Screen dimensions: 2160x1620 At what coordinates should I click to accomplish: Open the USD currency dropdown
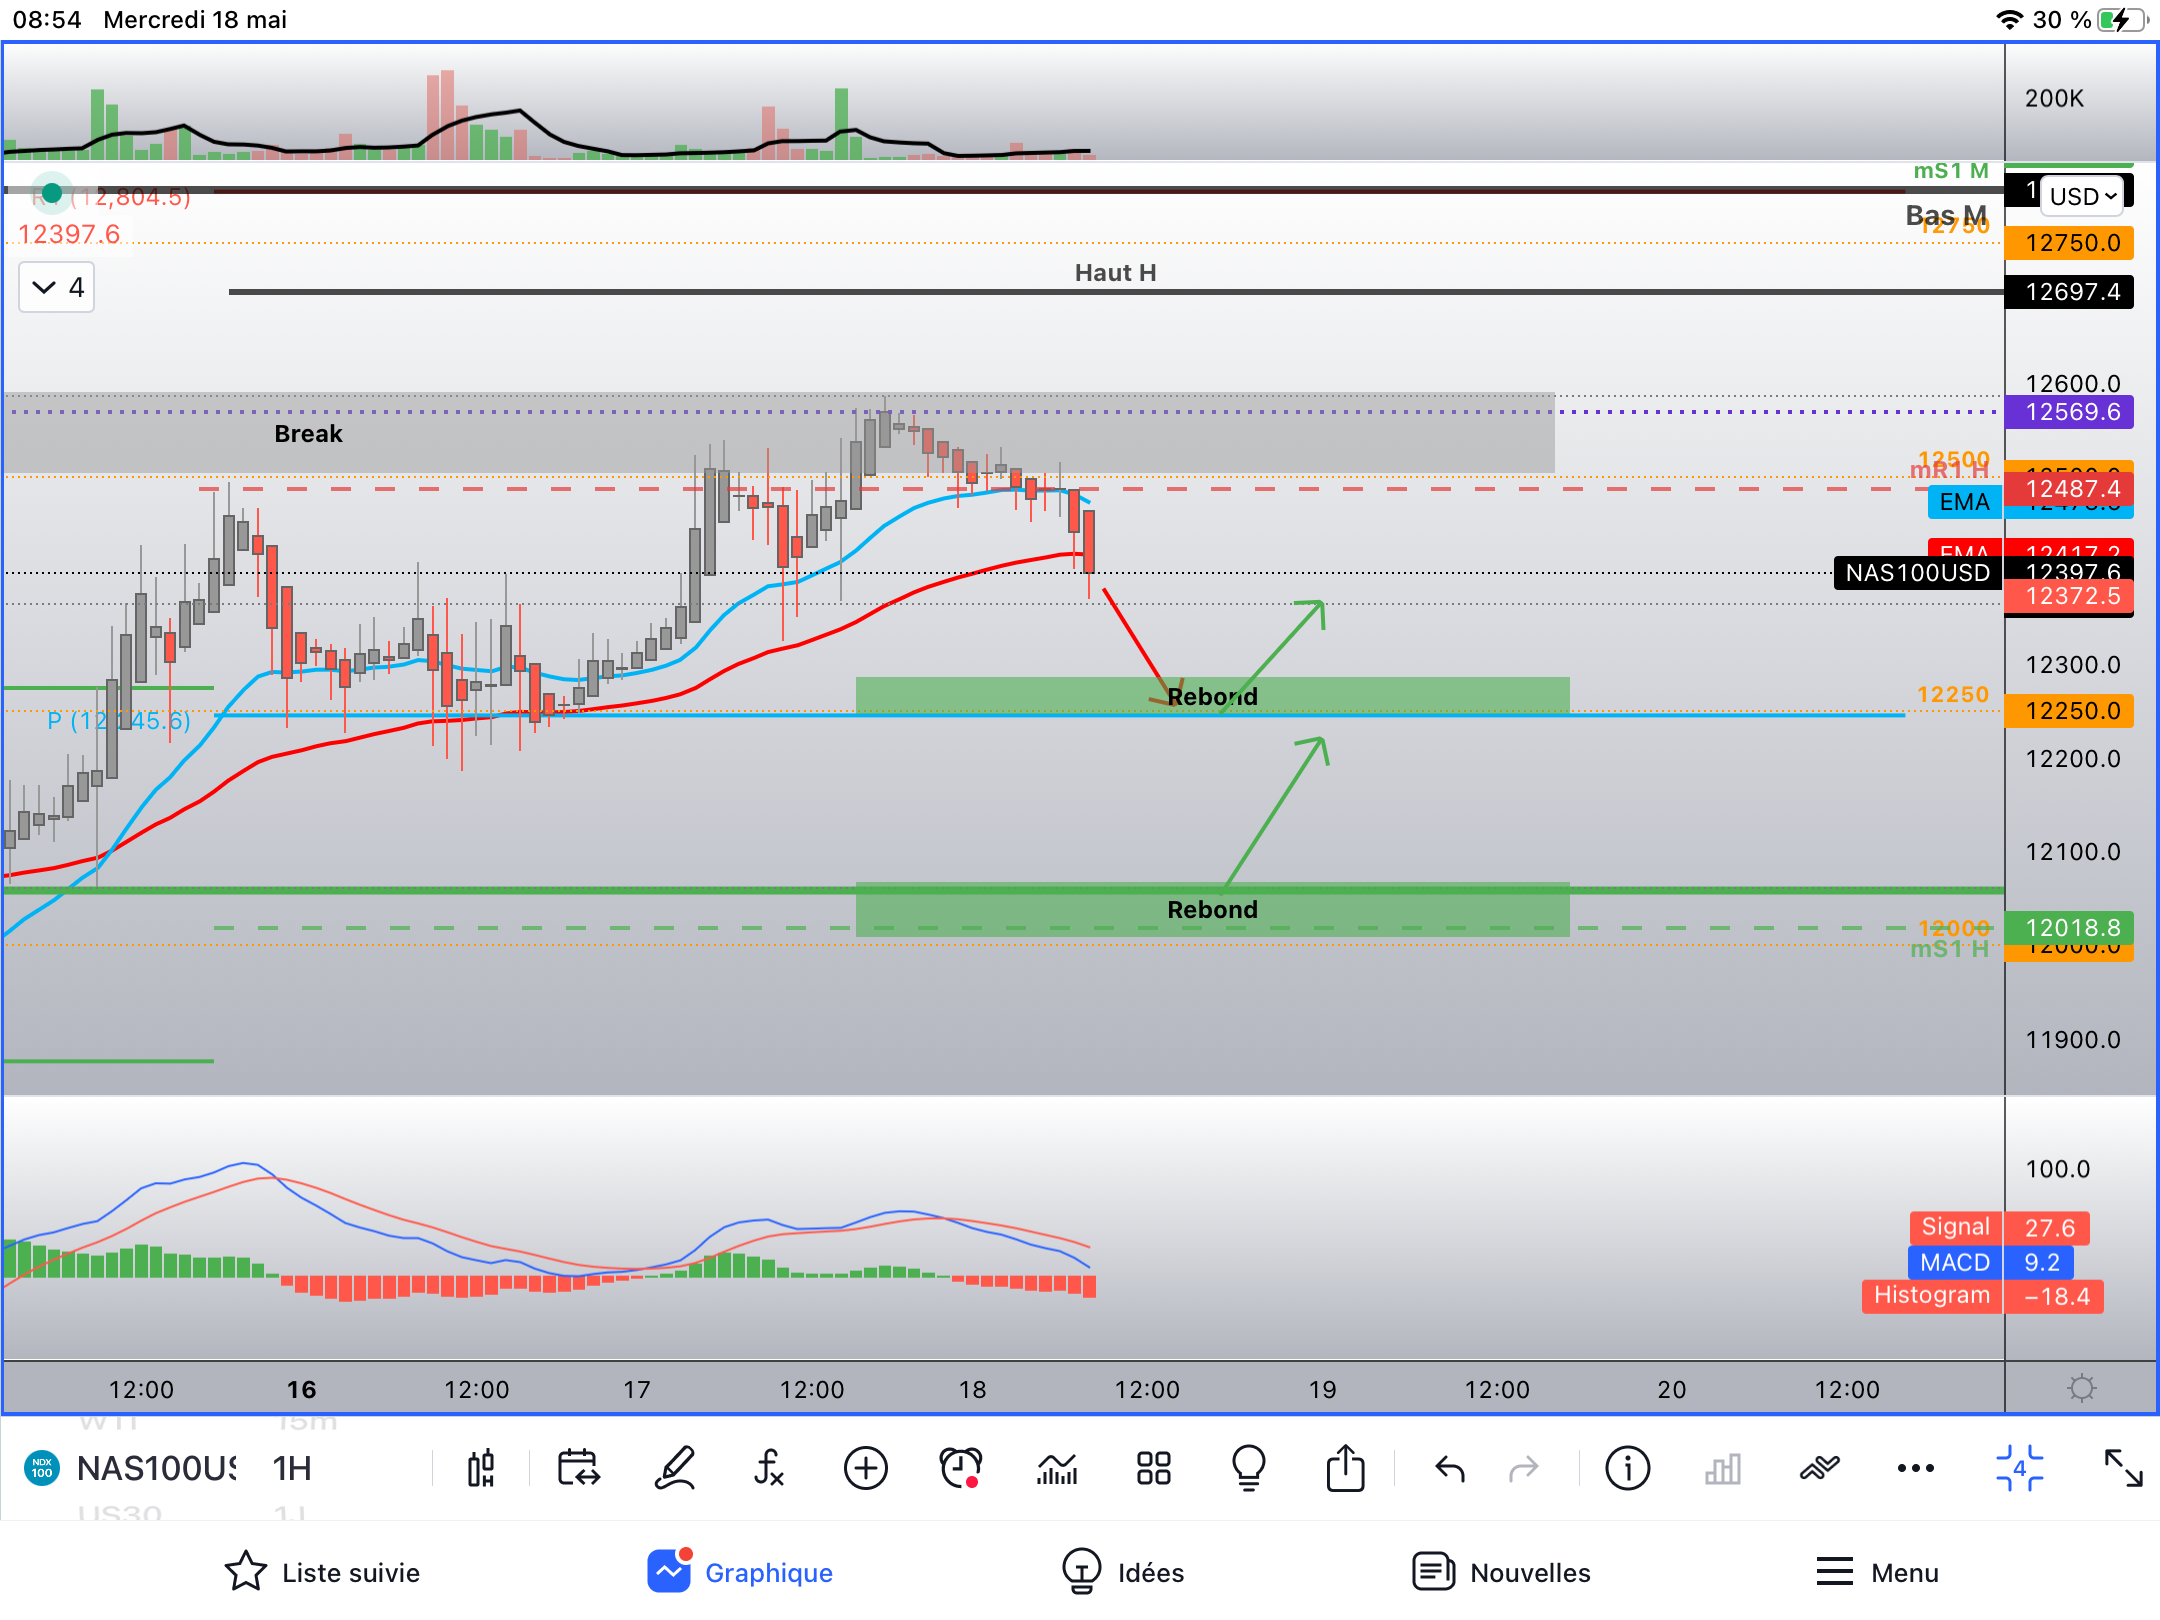(x=2082, y=196)
